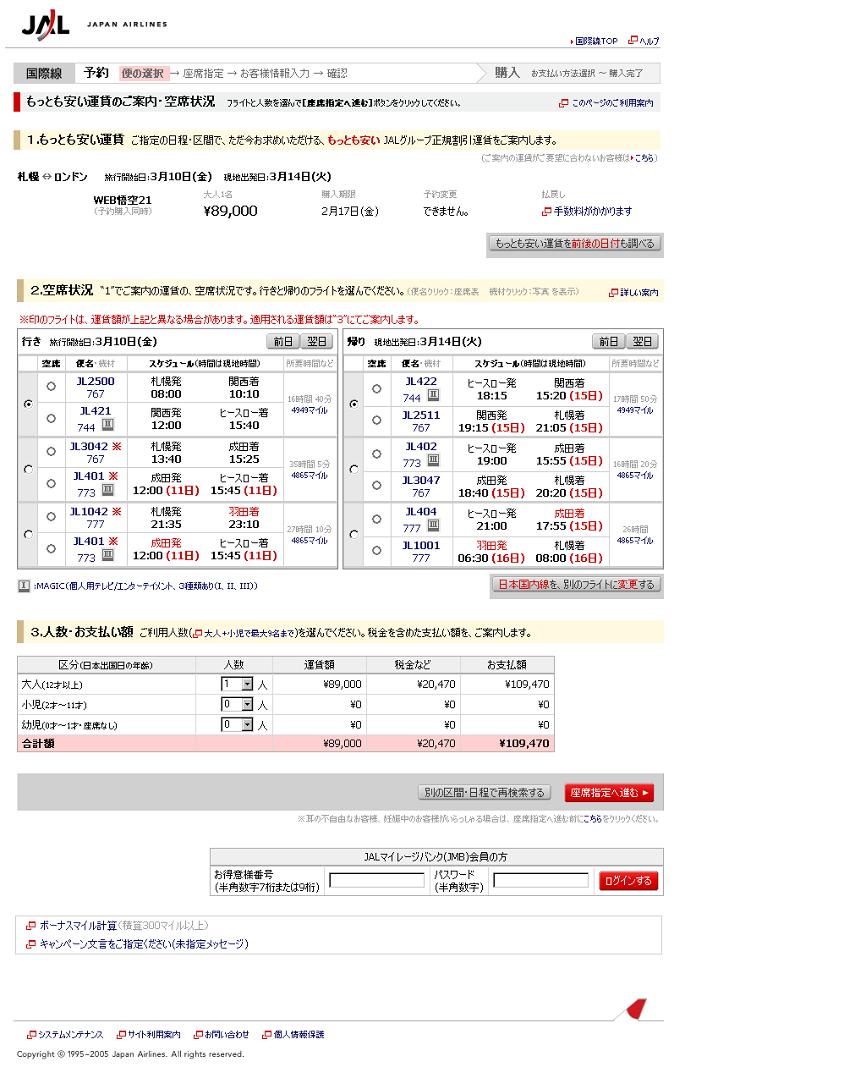Click the 翌日 button for the outbound flight
The width and height of the screenshot is (866, 1078).
point(317,342)
